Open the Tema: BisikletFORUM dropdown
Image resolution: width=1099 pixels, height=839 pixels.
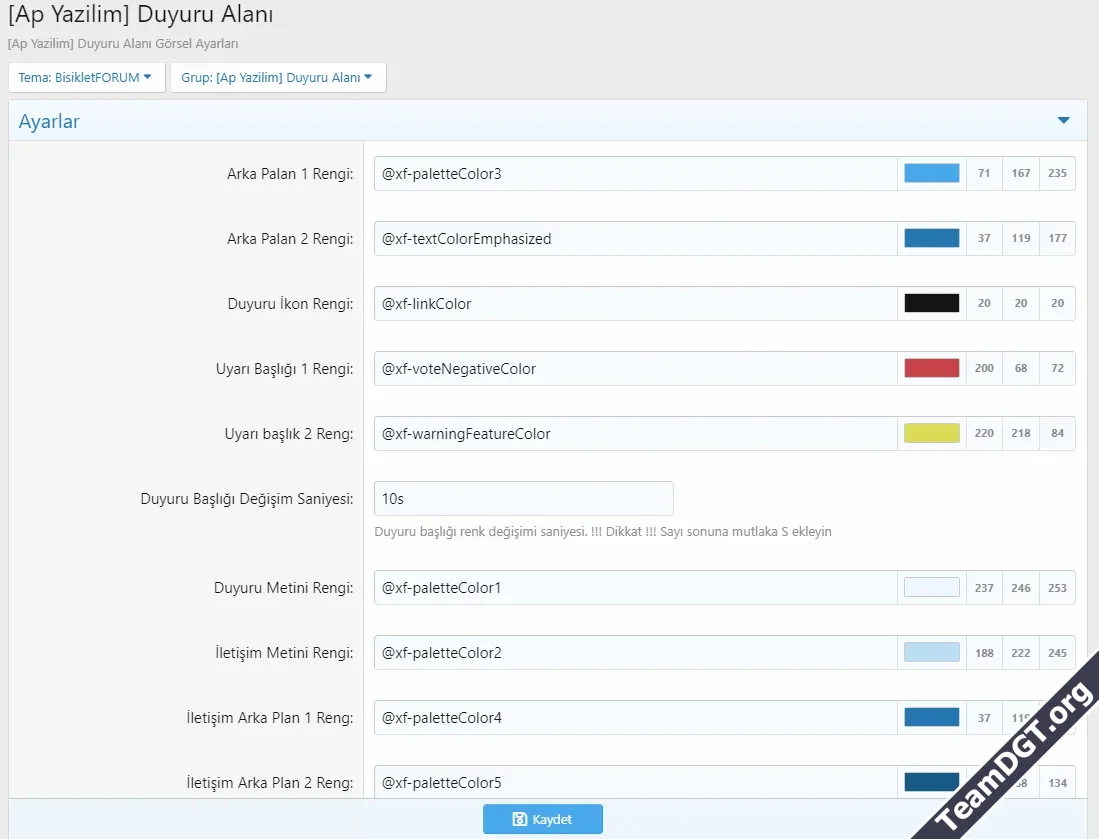pyautogui.click(x=86, y=77)
